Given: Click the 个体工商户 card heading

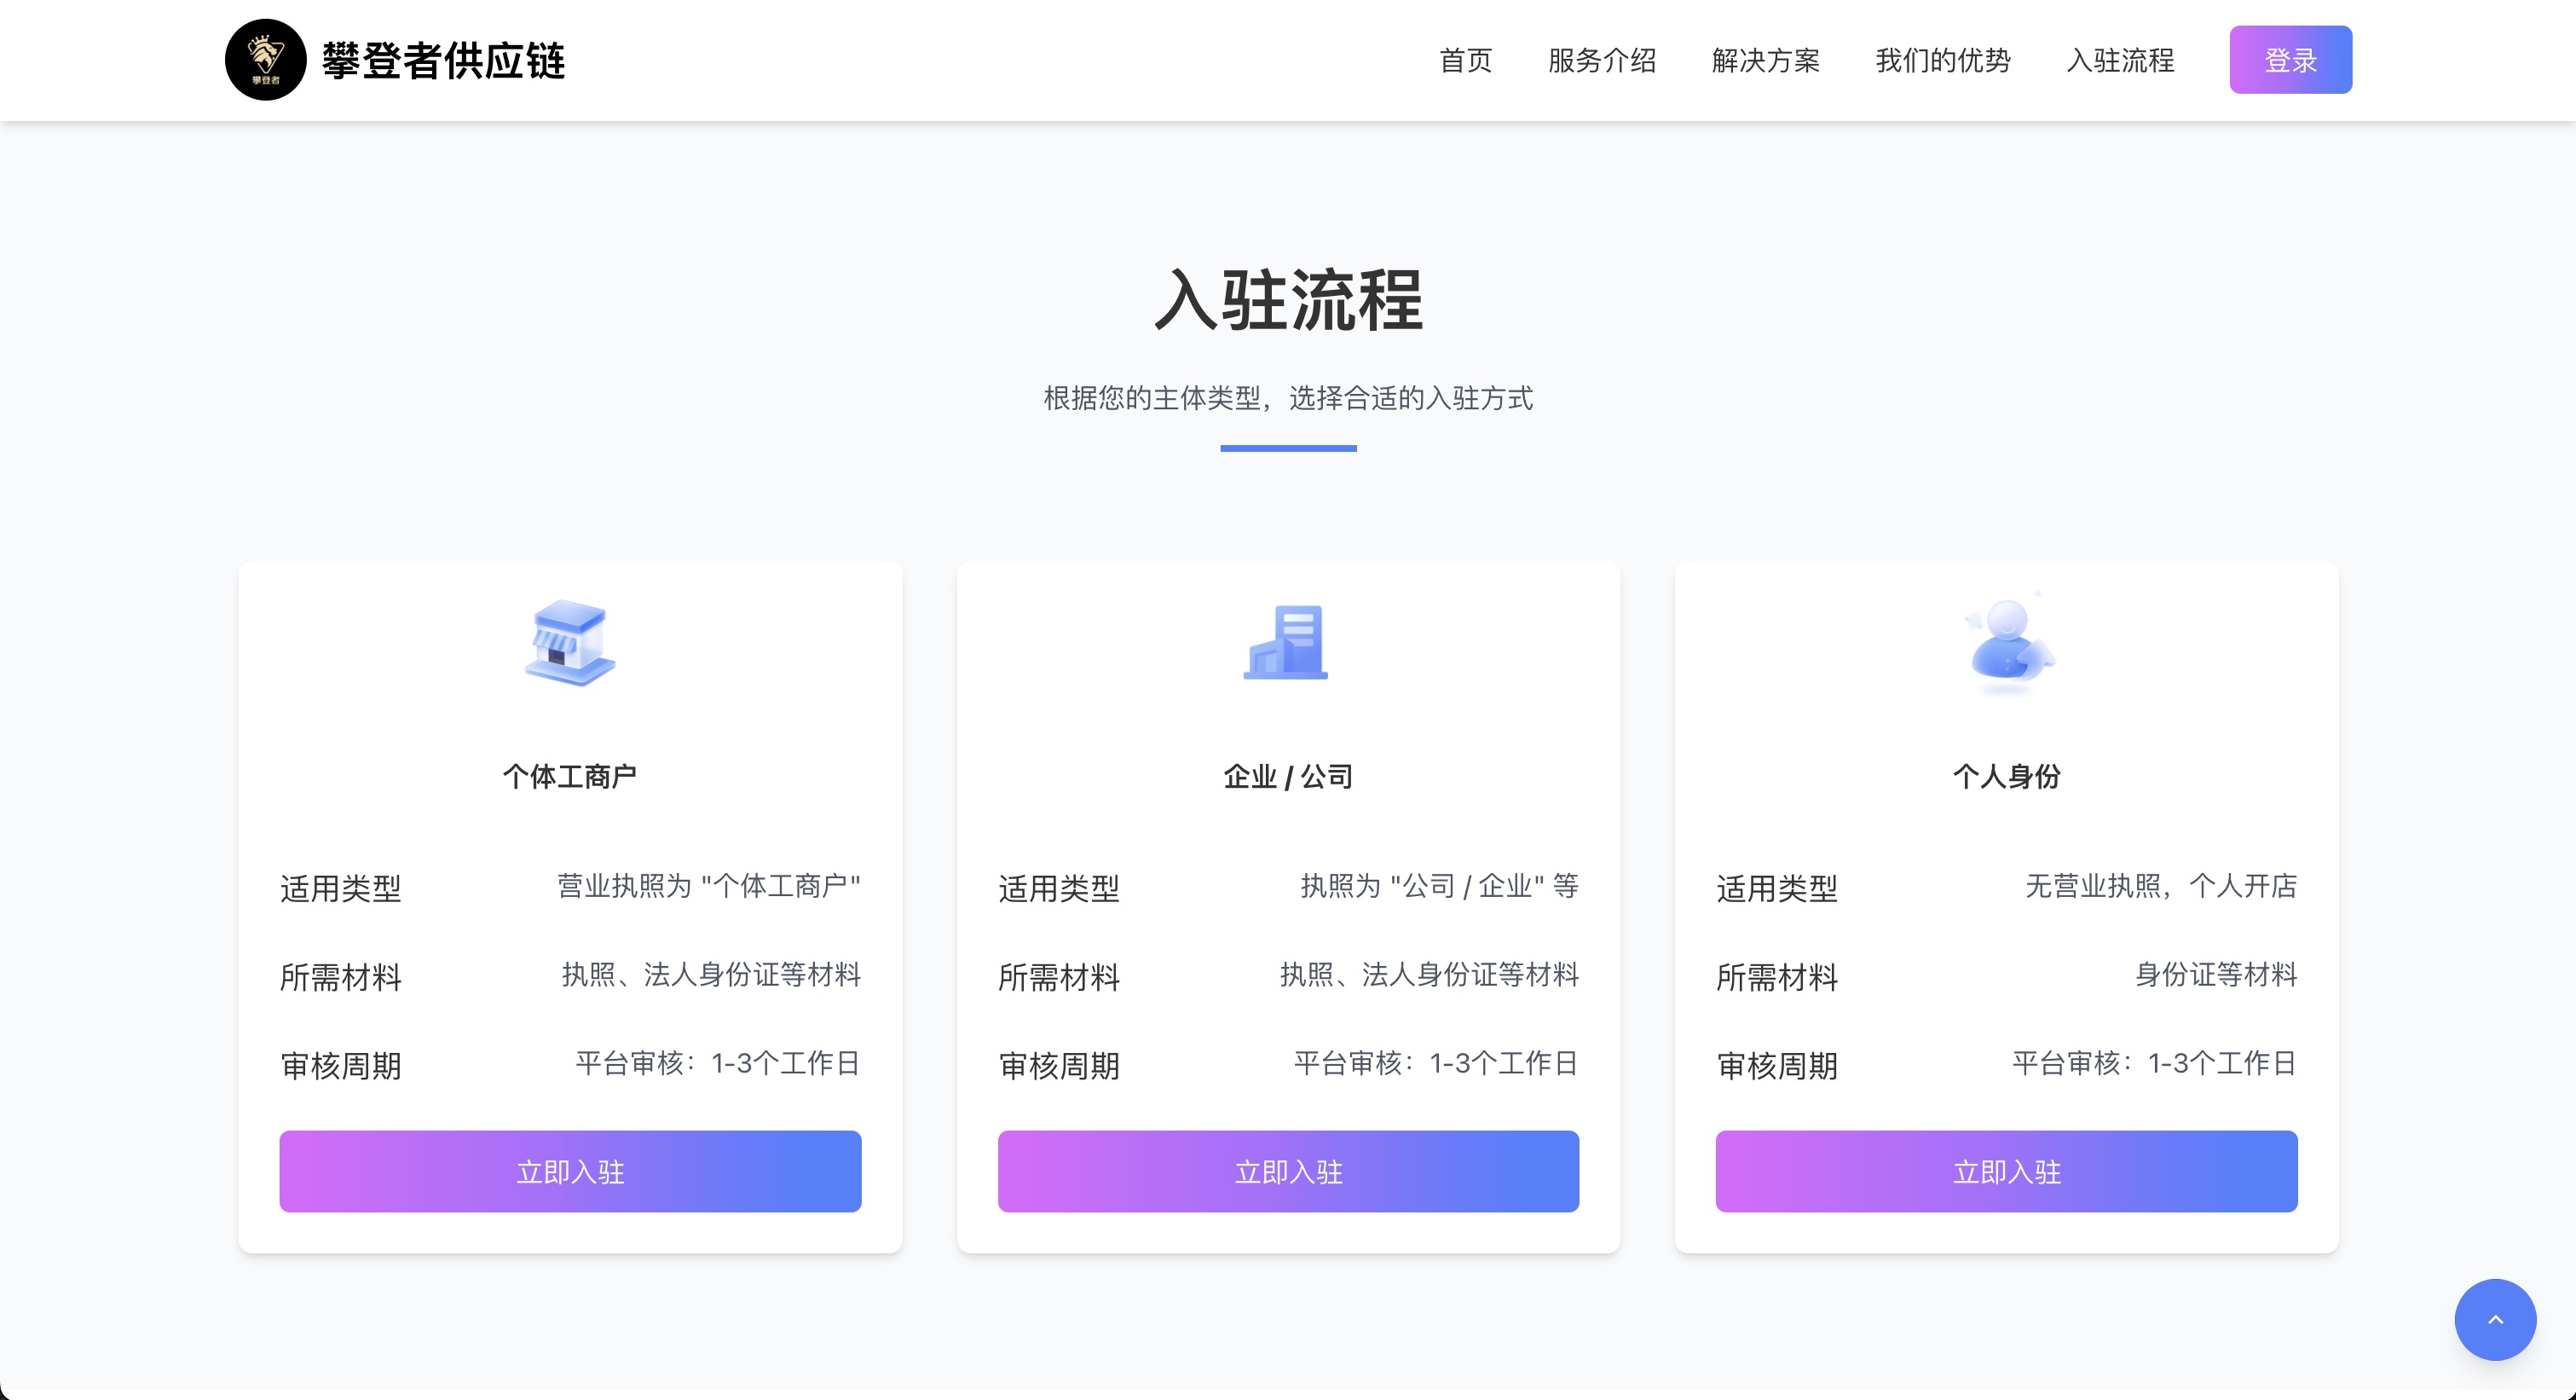Looking at the screenshot, I should tap(570, 776).
